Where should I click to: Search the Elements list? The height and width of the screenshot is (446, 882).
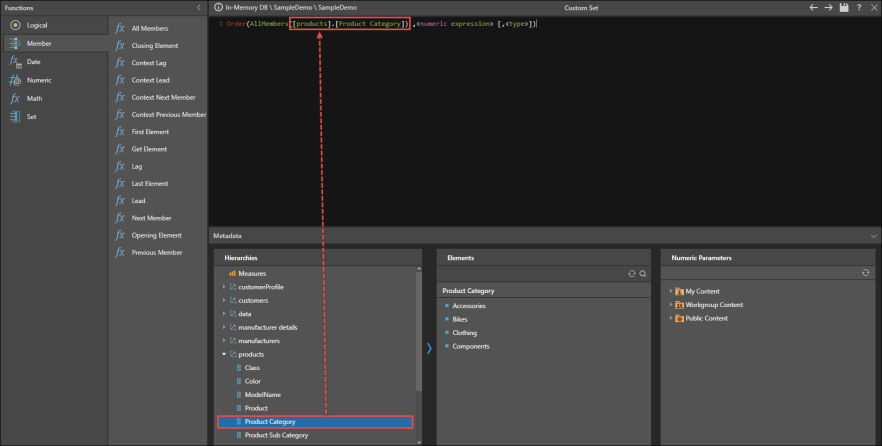click(x=642, y=273)
